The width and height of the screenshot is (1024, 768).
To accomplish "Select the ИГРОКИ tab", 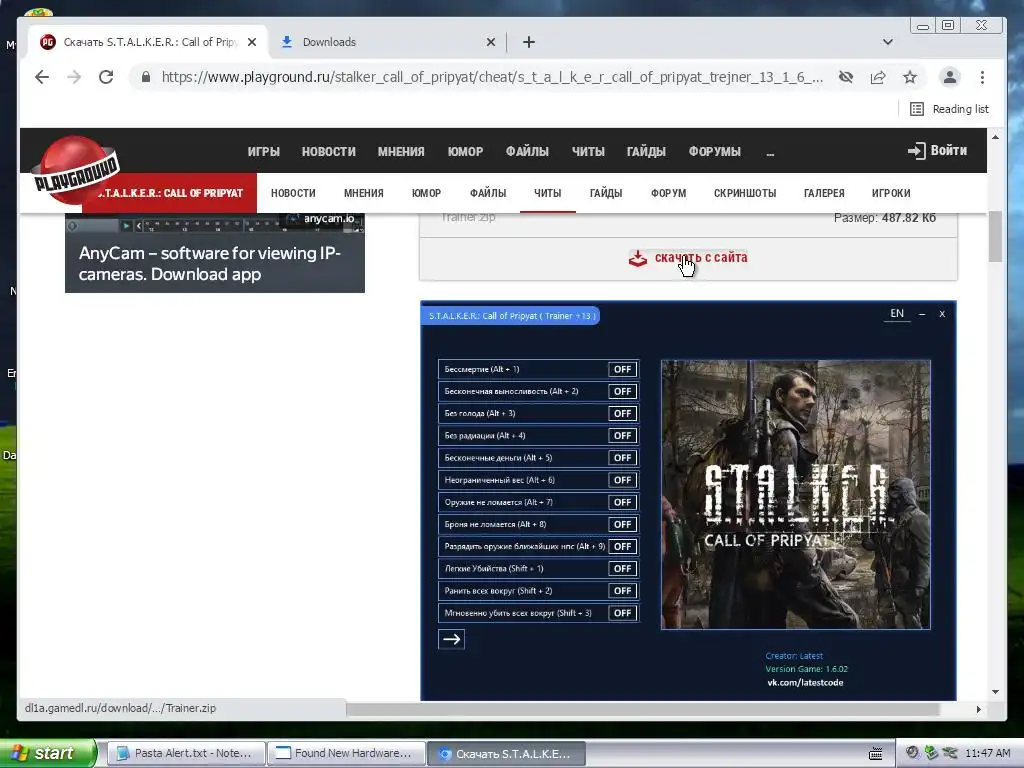I will (891, 193).
